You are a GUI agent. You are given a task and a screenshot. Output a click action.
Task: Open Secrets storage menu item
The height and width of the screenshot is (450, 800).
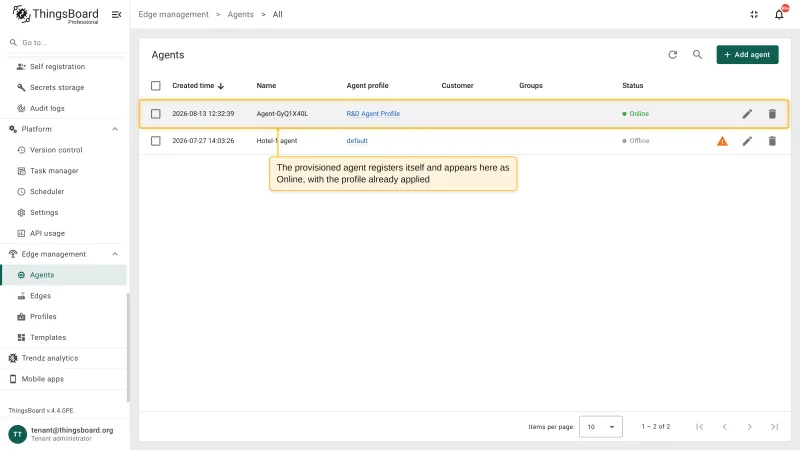[64, 87]
